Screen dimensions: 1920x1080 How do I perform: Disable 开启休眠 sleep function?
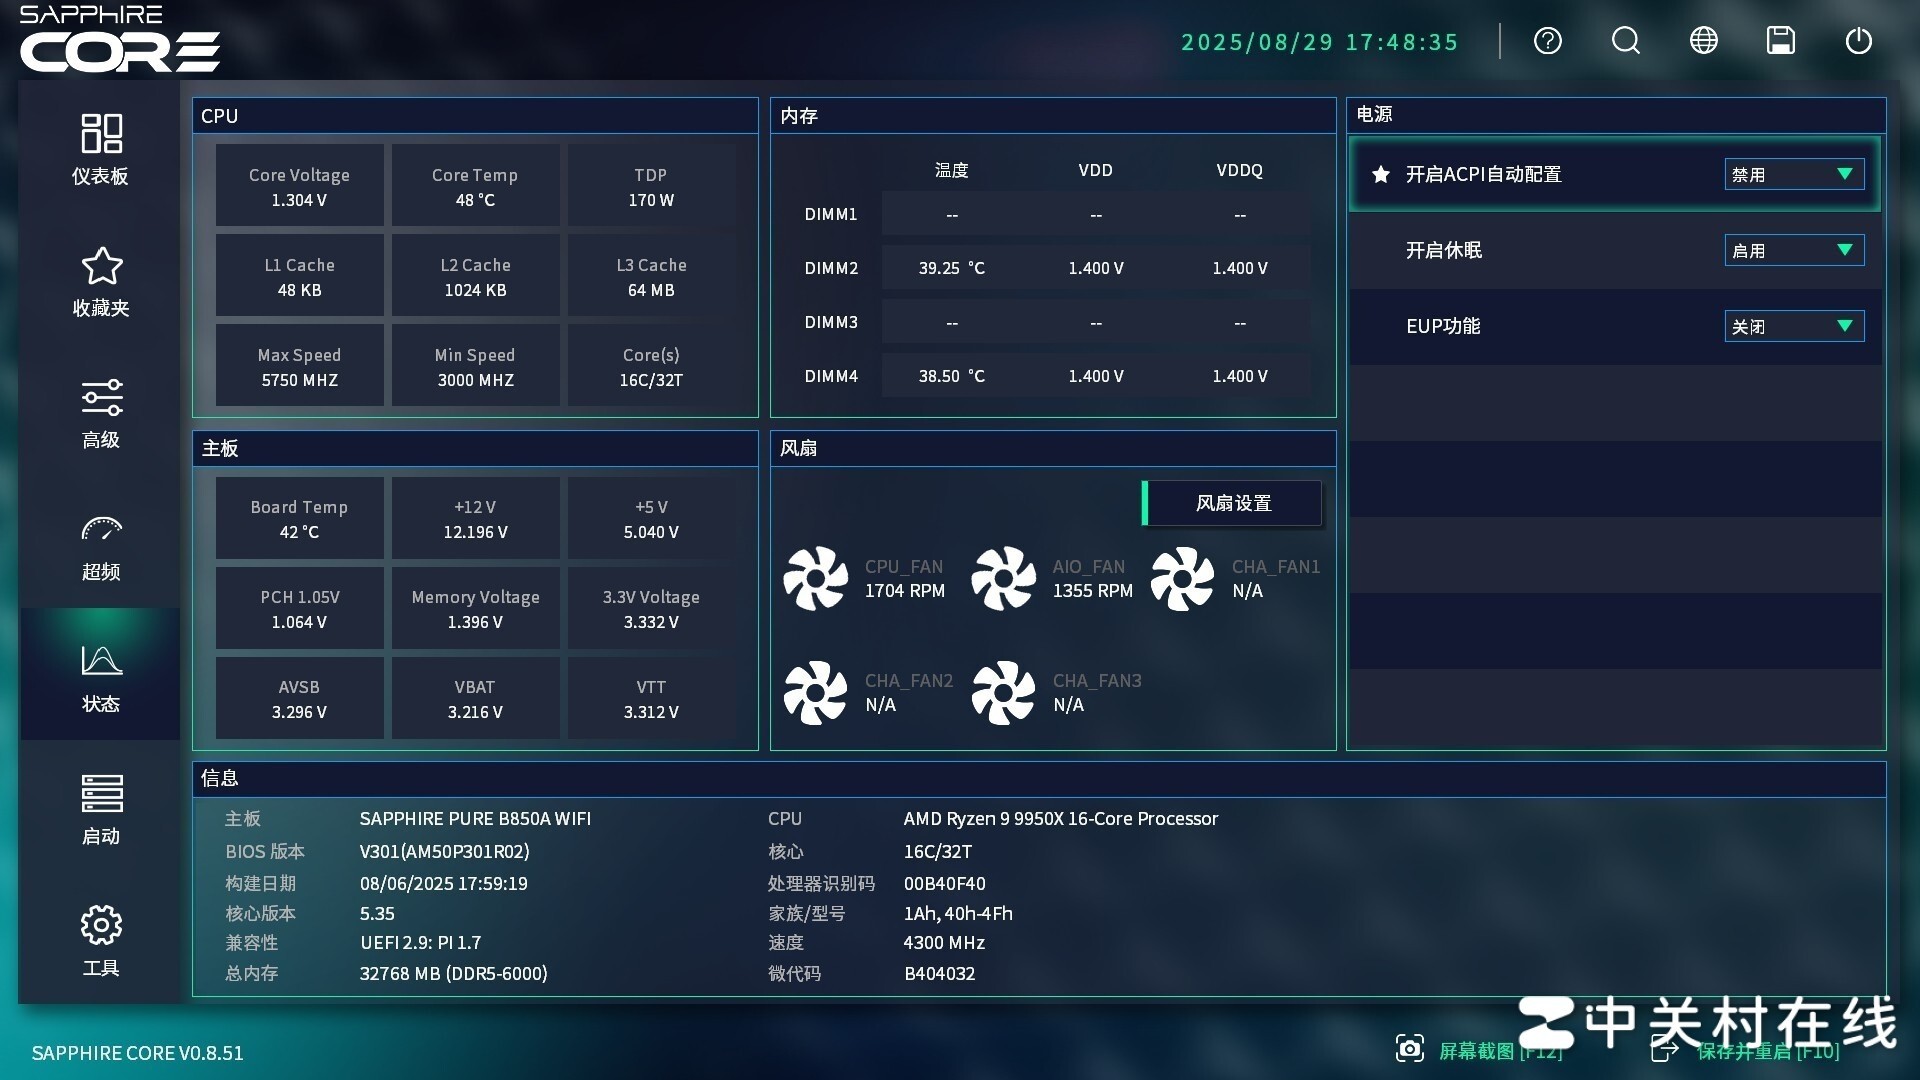click(x=1794, y=250)
